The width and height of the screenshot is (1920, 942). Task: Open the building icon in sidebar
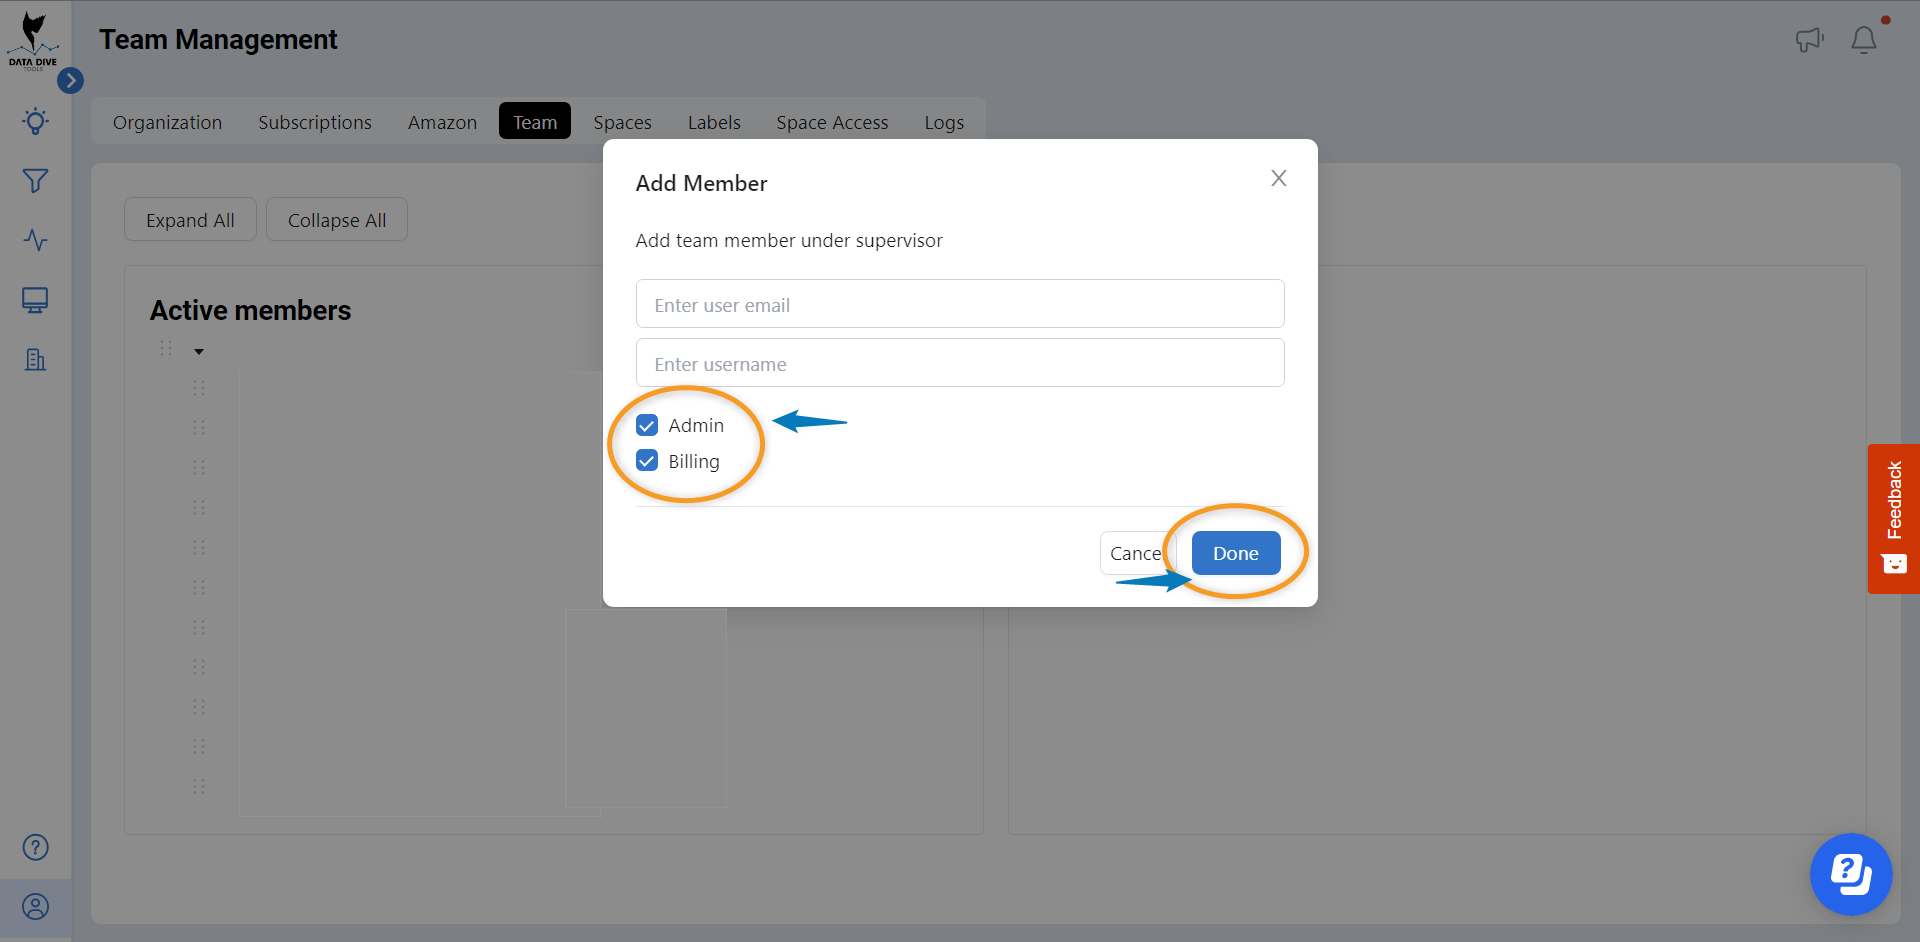(x=35, y=360)
